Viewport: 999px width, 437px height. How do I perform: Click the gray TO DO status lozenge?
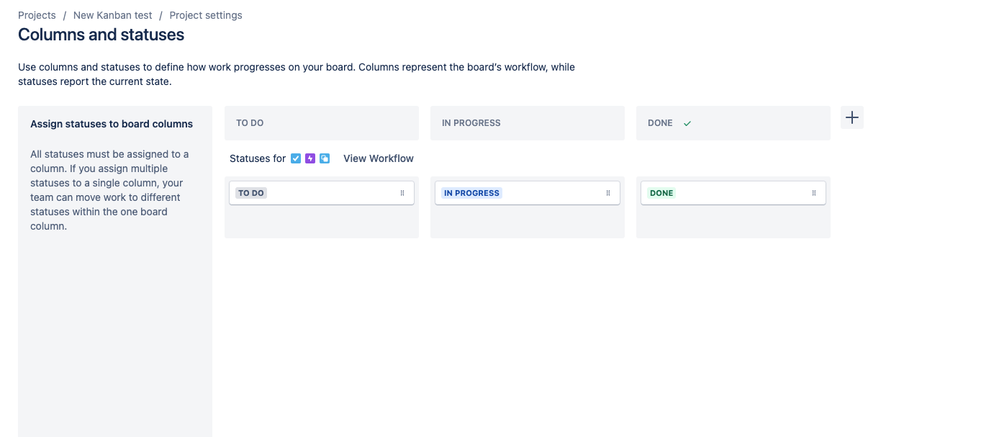252,193
